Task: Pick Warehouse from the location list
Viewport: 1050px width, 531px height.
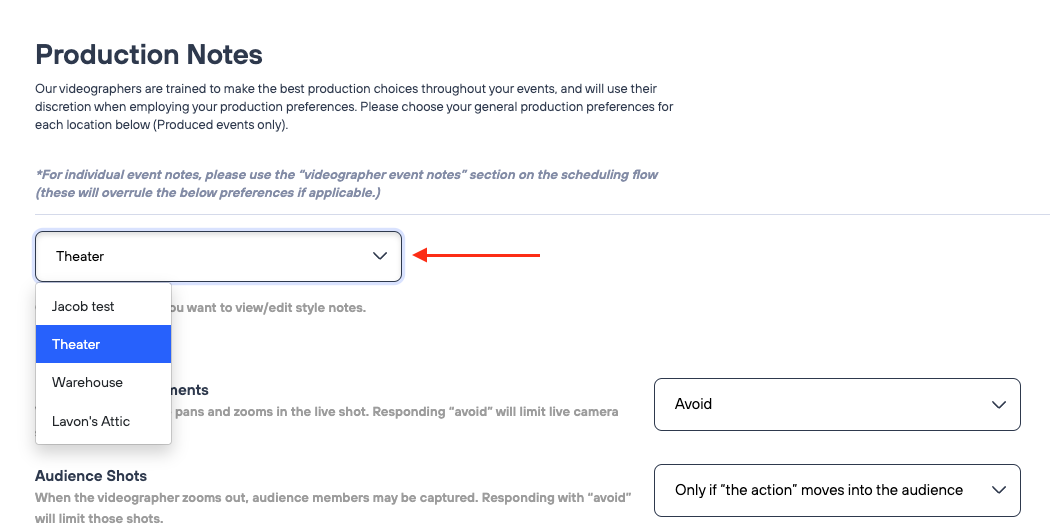Action: click(x=88, y=383)
